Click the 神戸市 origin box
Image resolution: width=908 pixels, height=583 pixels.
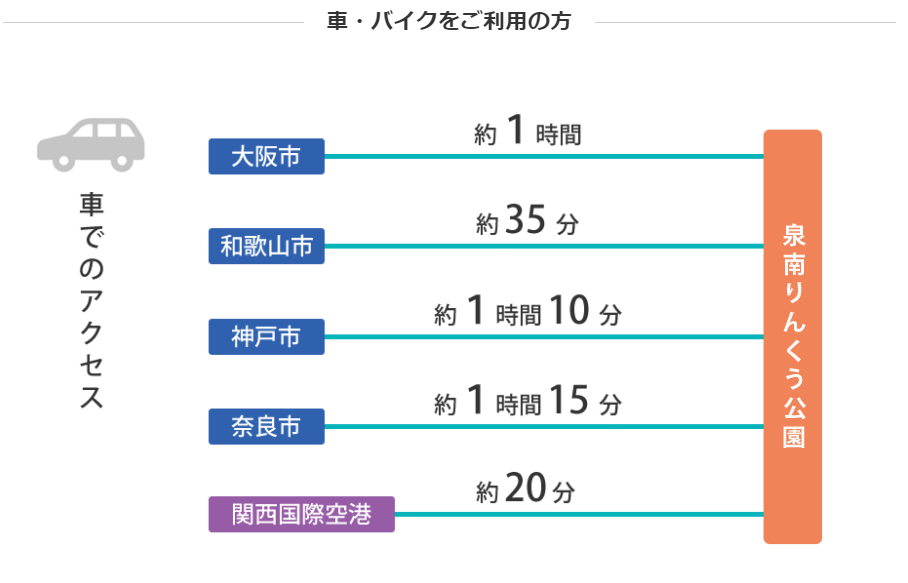coord(266,336)
